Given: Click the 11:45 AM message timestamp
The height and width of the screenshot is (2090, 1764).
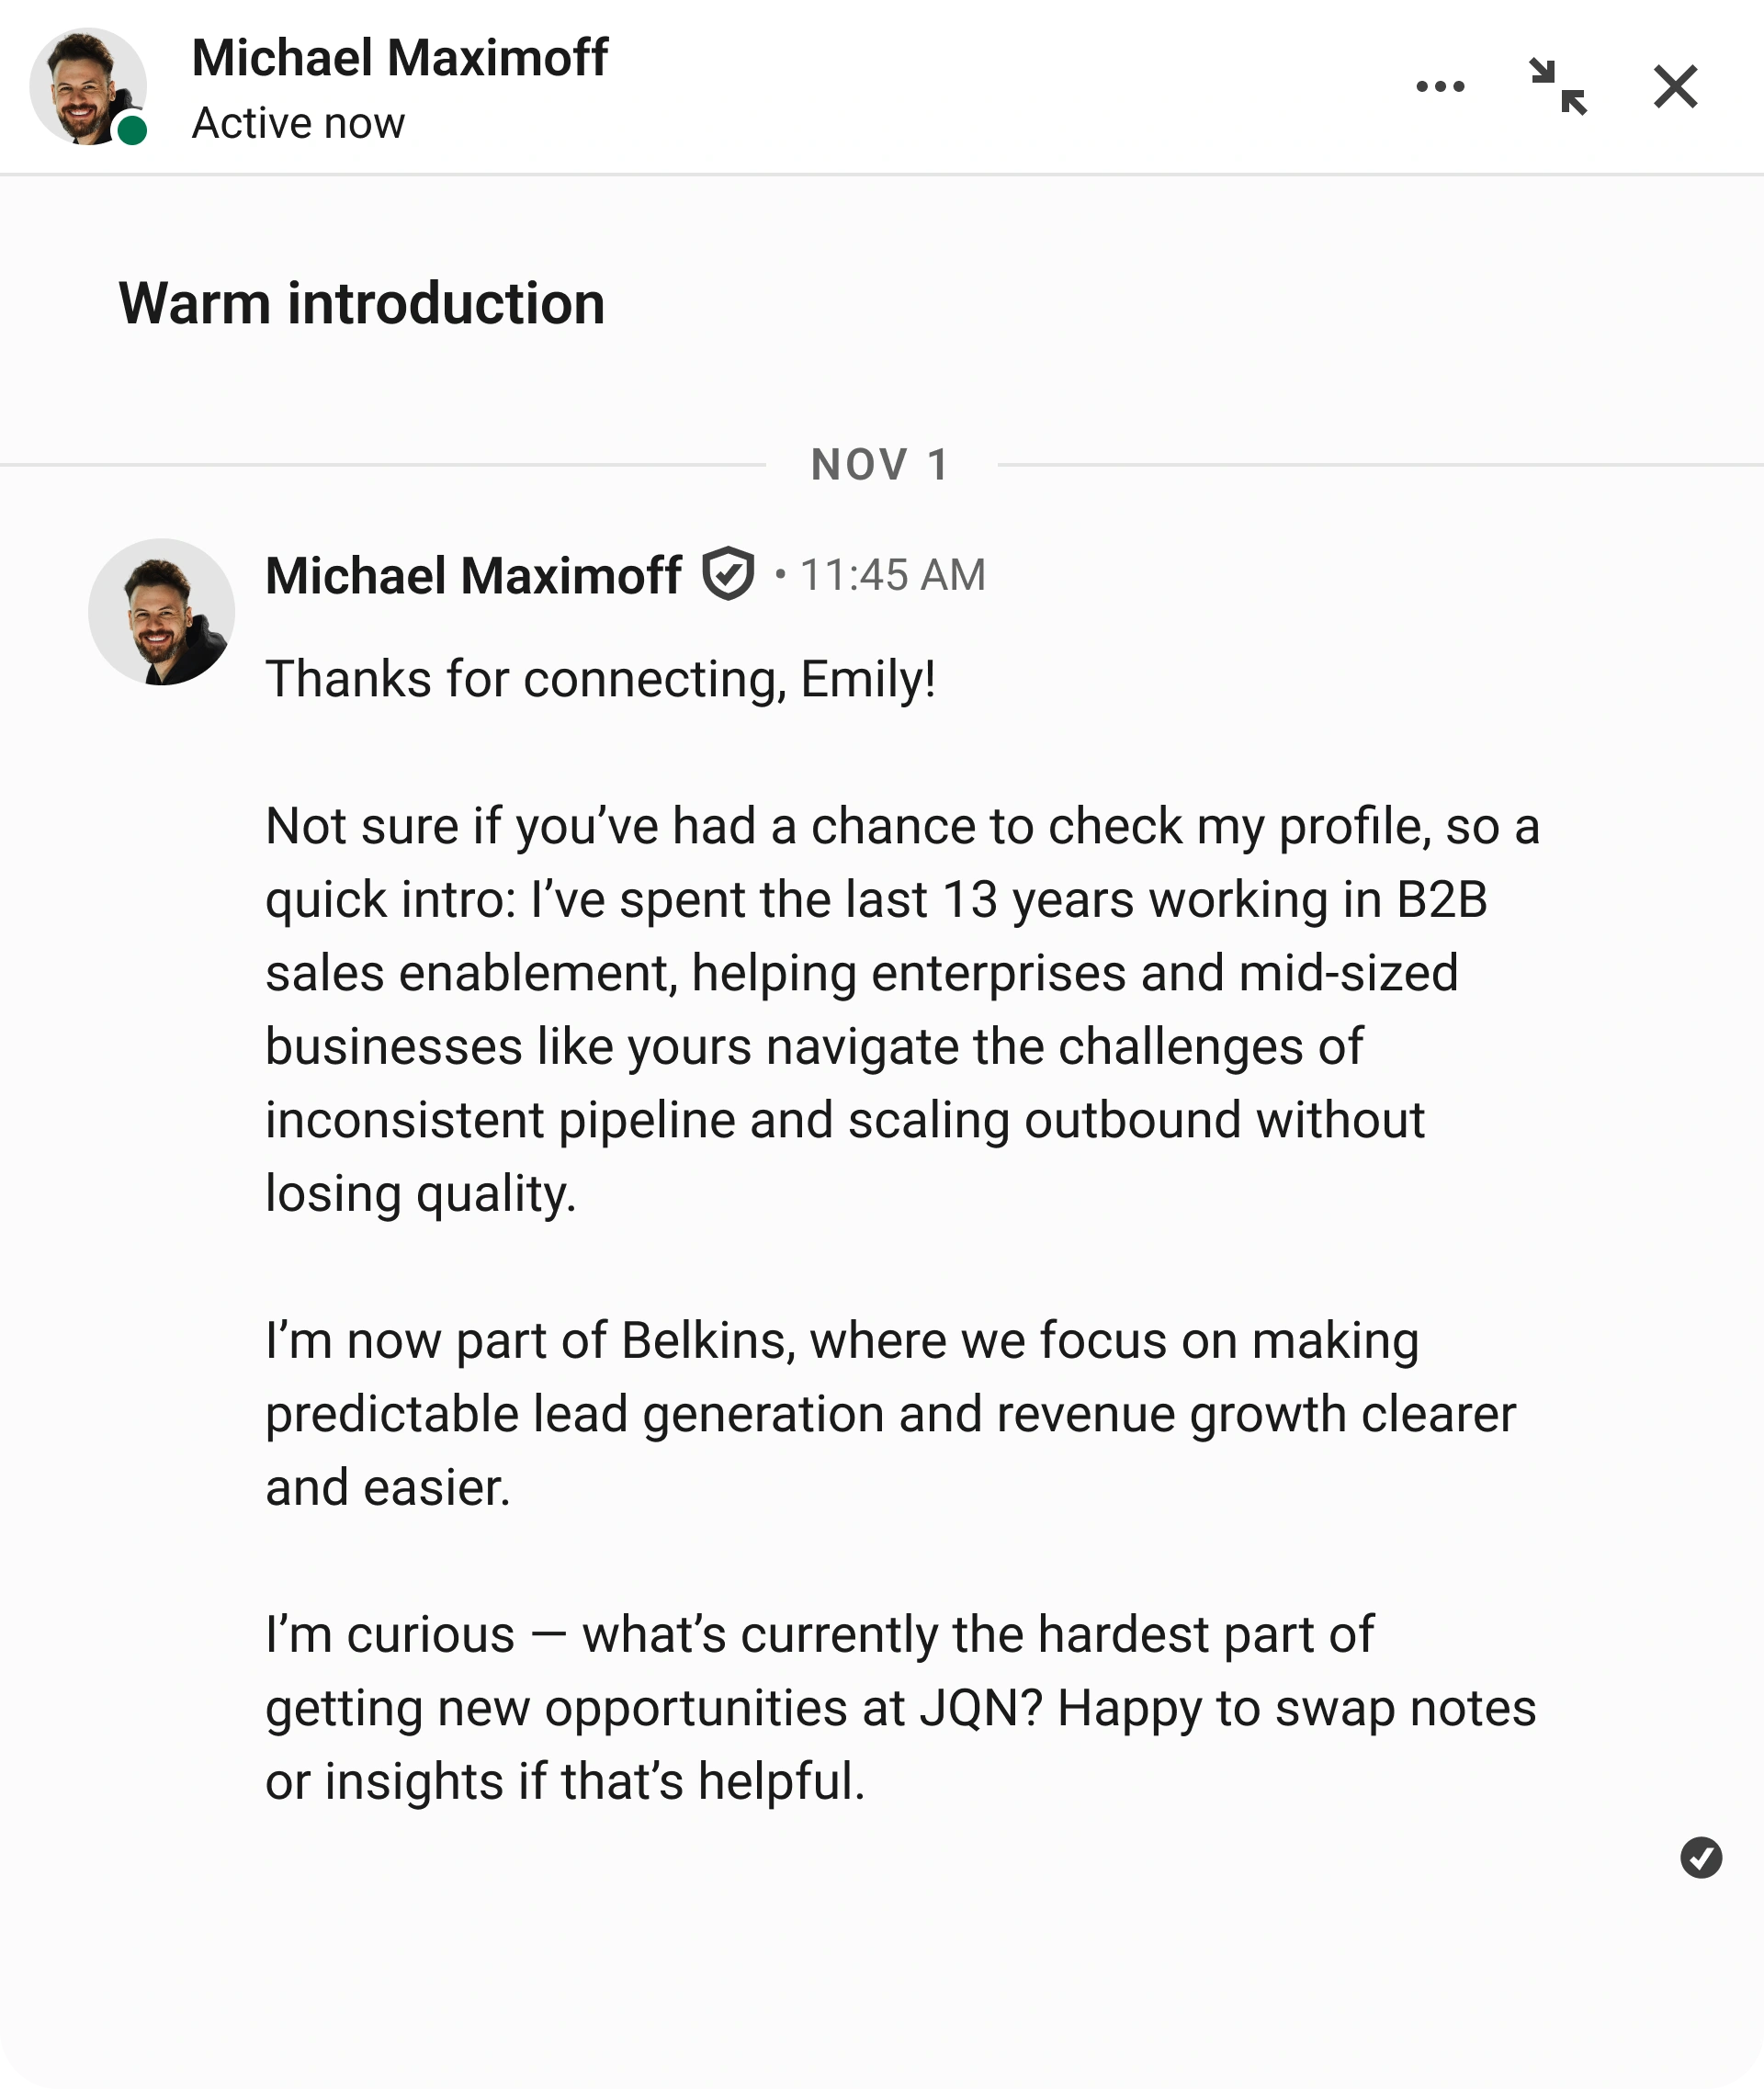Looking at the screenshot, I should point(892,576).
